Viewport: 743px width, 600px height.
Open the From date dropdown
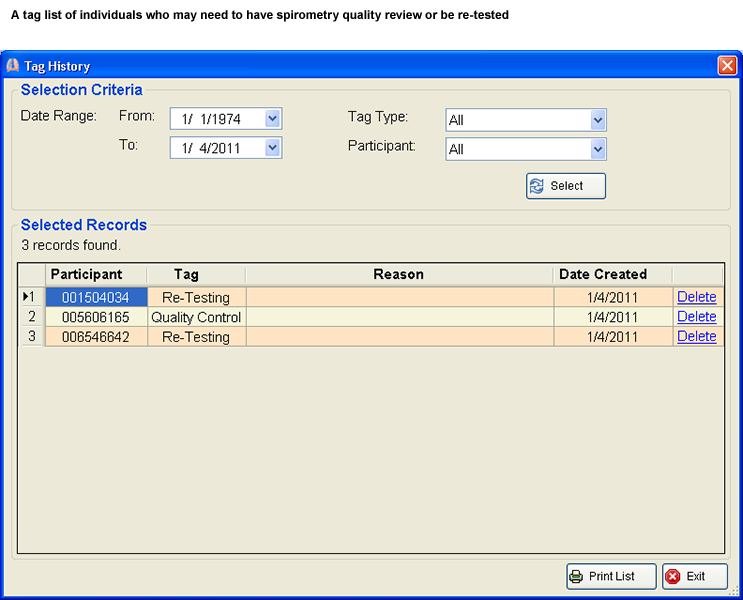point(273,119)
